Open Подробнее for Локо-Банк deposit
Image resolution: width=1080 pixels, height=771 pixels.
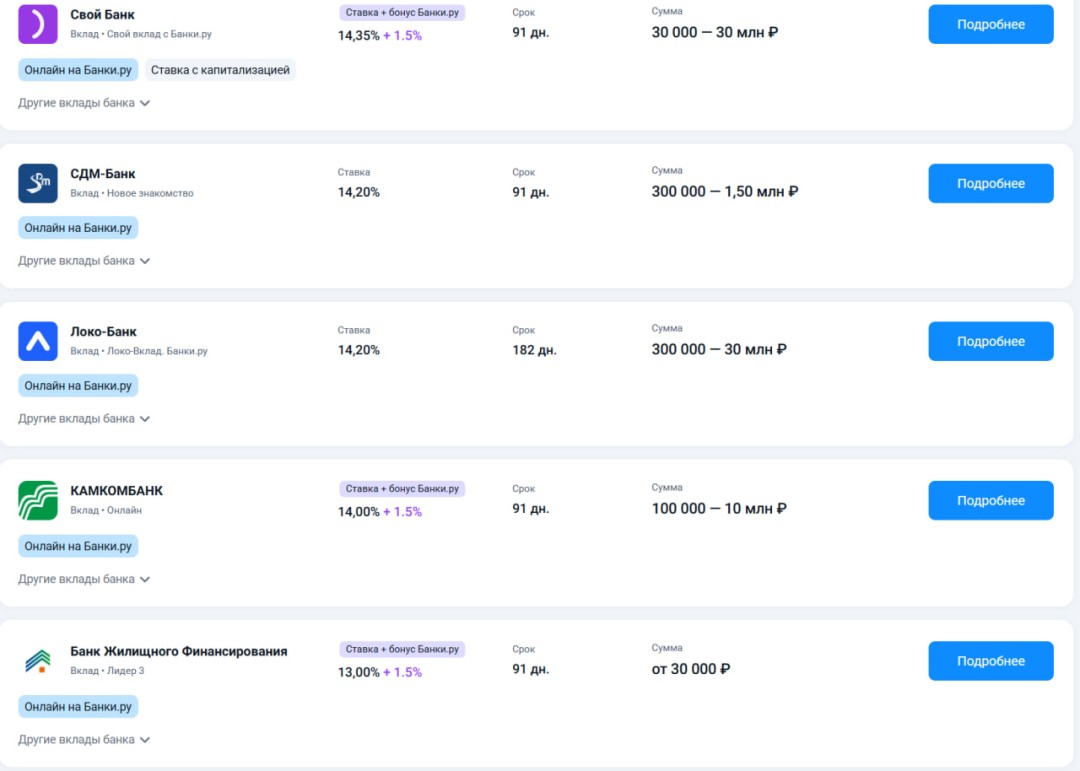coord(990,341)
